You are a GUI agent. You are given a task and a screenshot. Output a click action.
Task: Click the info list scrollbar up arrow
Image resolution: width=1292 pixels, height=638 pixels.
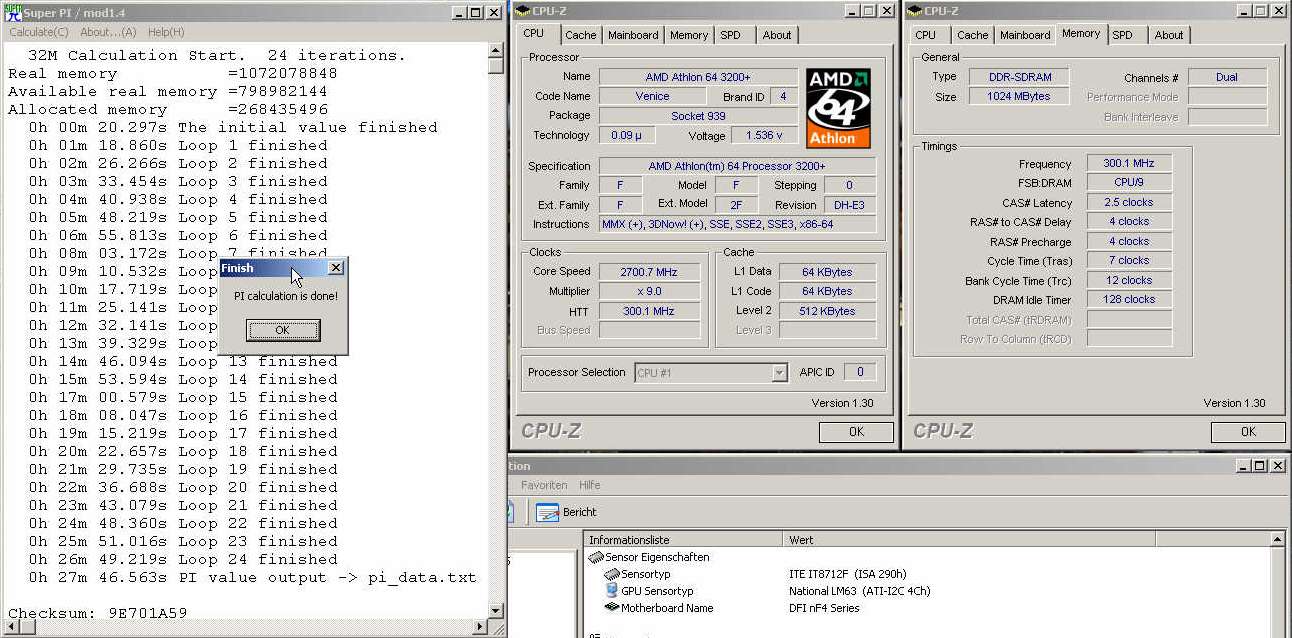click(1278, 540)
